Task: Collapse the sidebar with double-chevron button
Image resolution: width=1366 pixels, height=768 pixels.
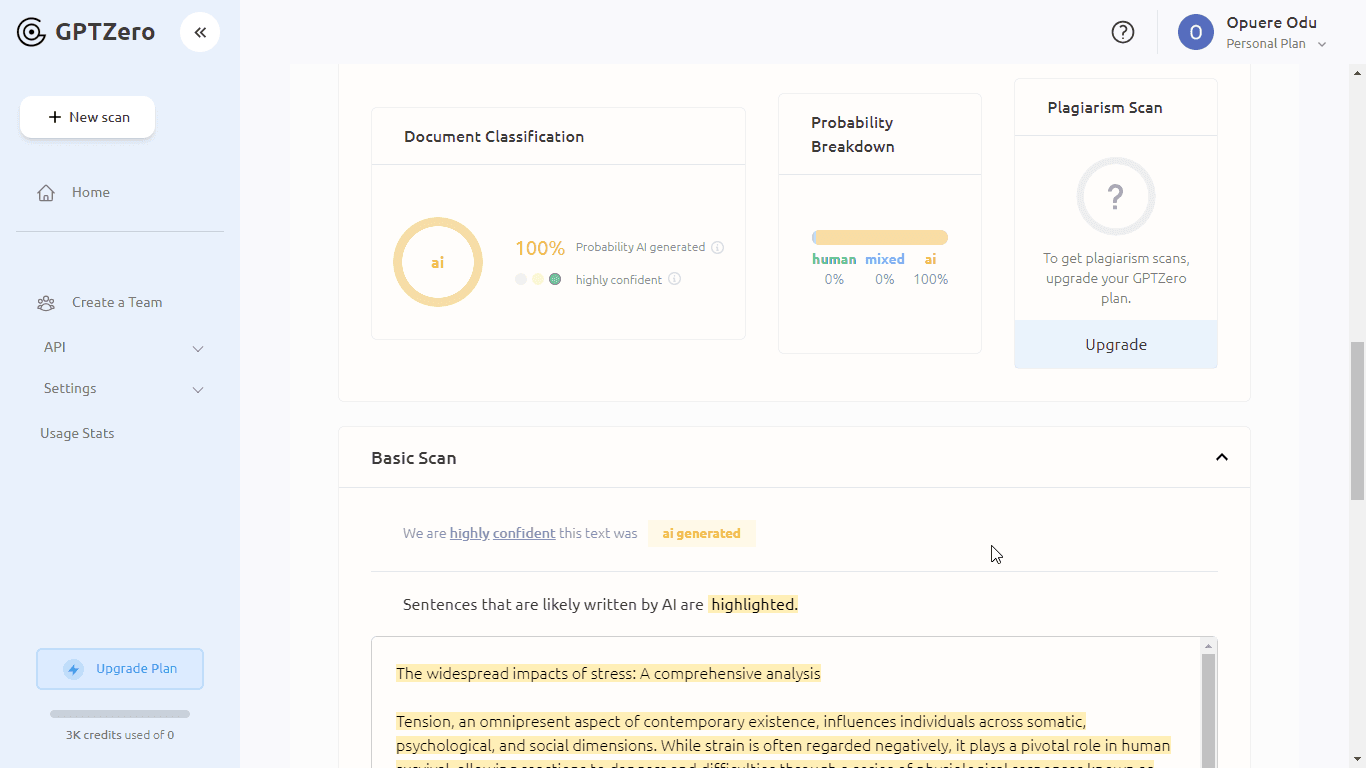Action: click(200, 32)
